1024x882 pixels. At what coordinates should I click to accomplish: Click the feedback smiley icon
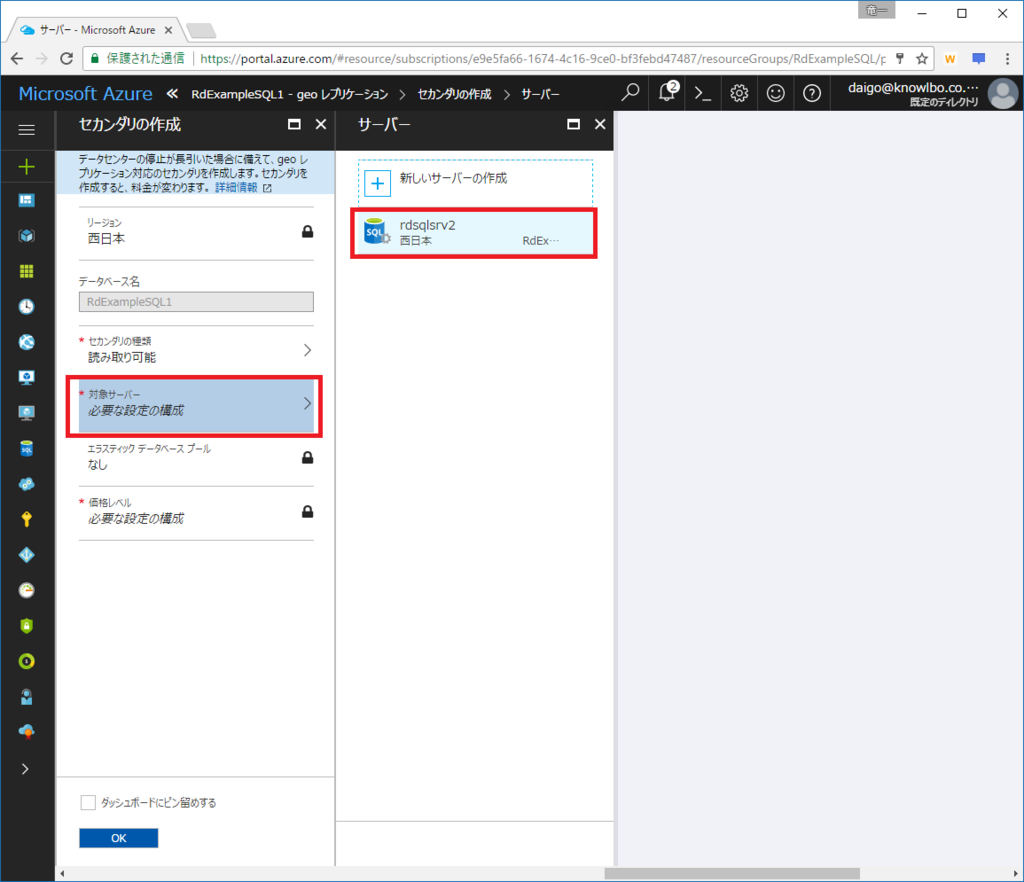click(776, 93)
